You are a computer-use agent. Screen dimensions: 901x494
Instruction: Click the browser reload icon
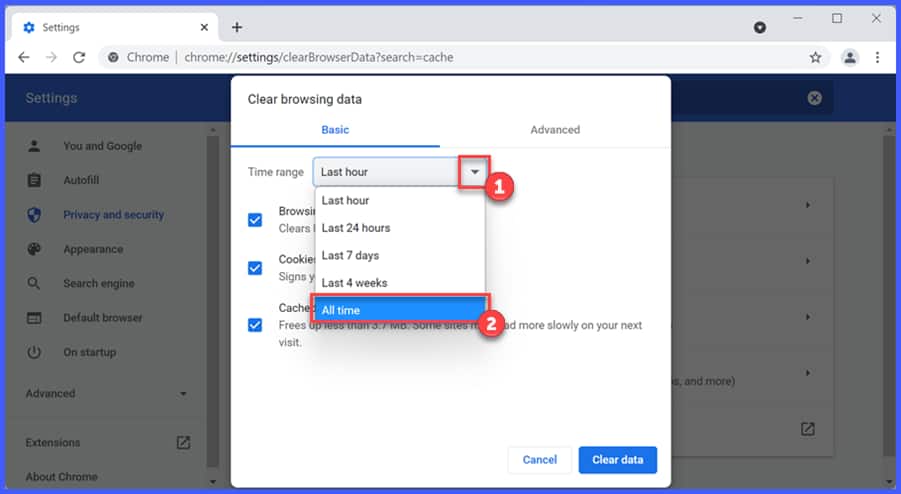click(x=79, y=57)
